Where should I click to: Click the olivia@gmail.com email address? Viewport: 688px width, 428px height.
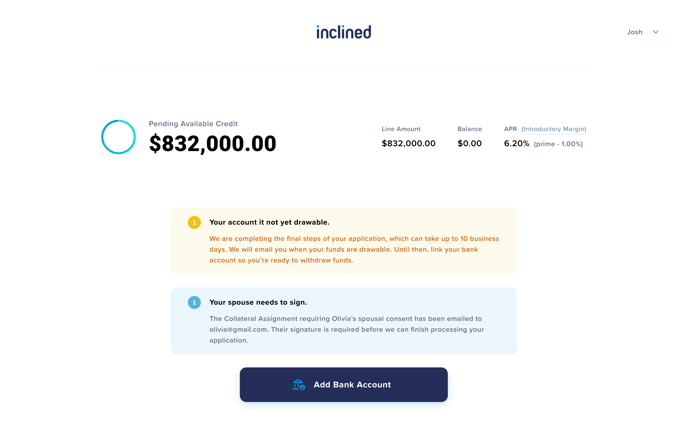238,329
